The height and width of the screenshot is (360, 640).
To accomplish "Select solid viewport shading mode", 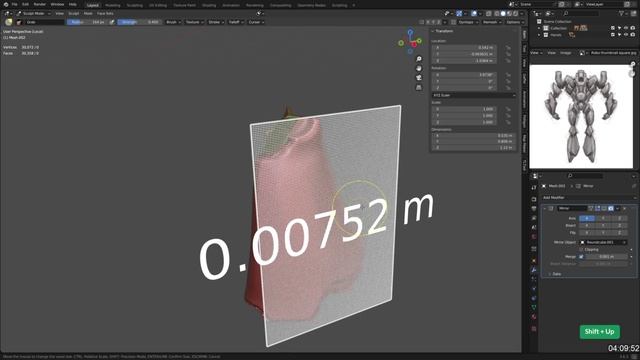I will point(503,13).
